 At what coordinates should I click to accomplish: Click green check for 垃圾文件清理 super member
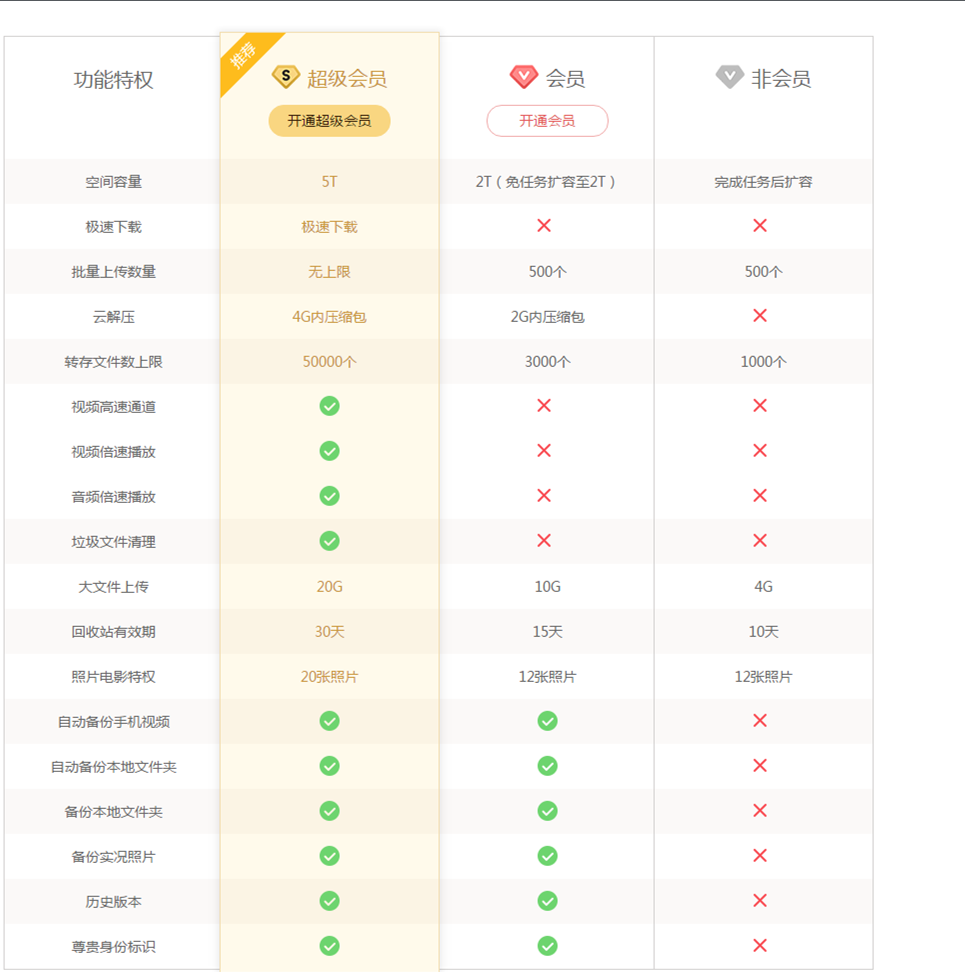point(329,541)
